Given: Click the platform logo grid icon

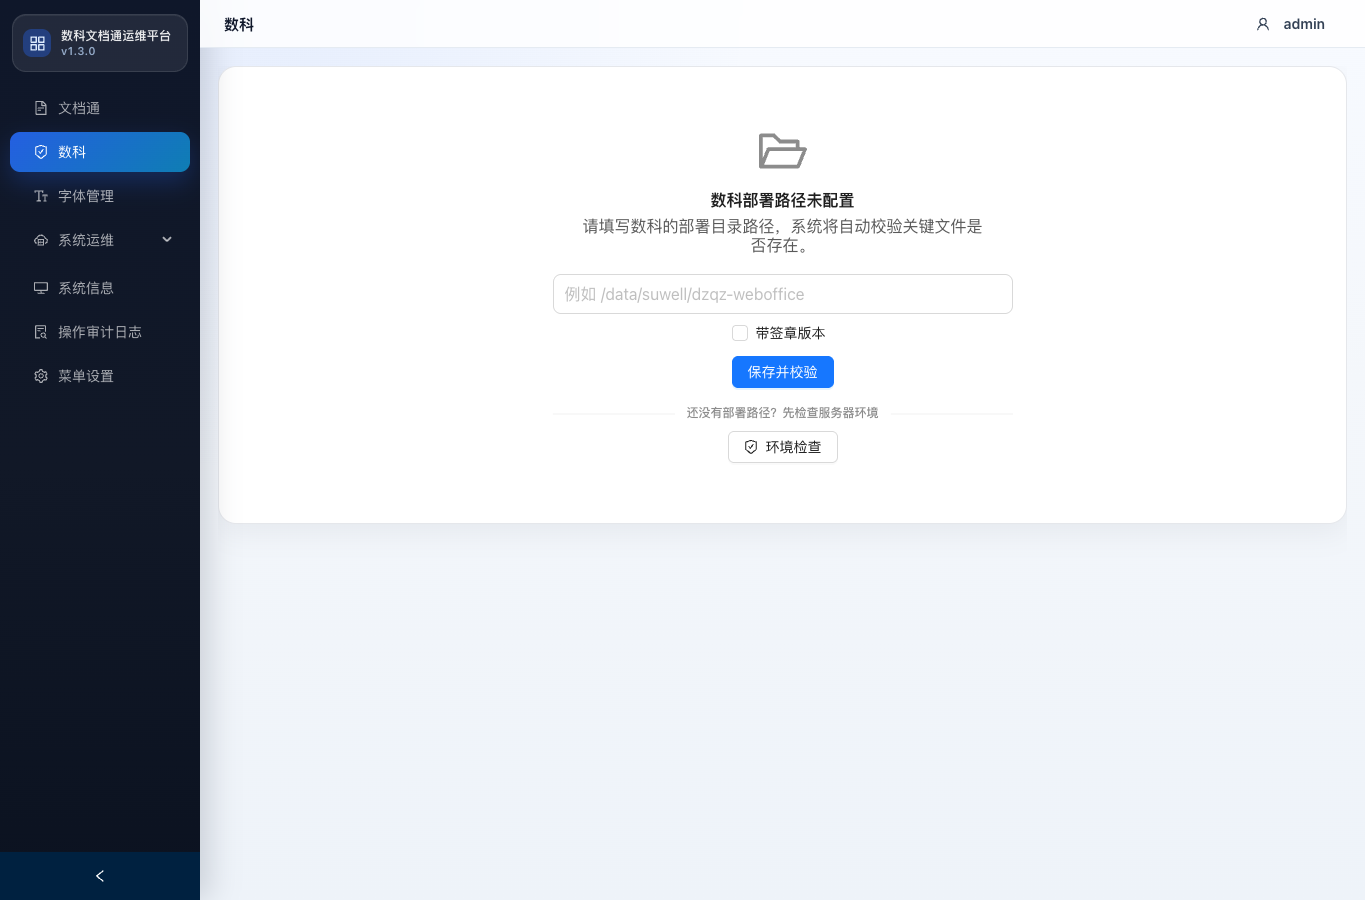Looking at the screenshot, I should point(37,43).
